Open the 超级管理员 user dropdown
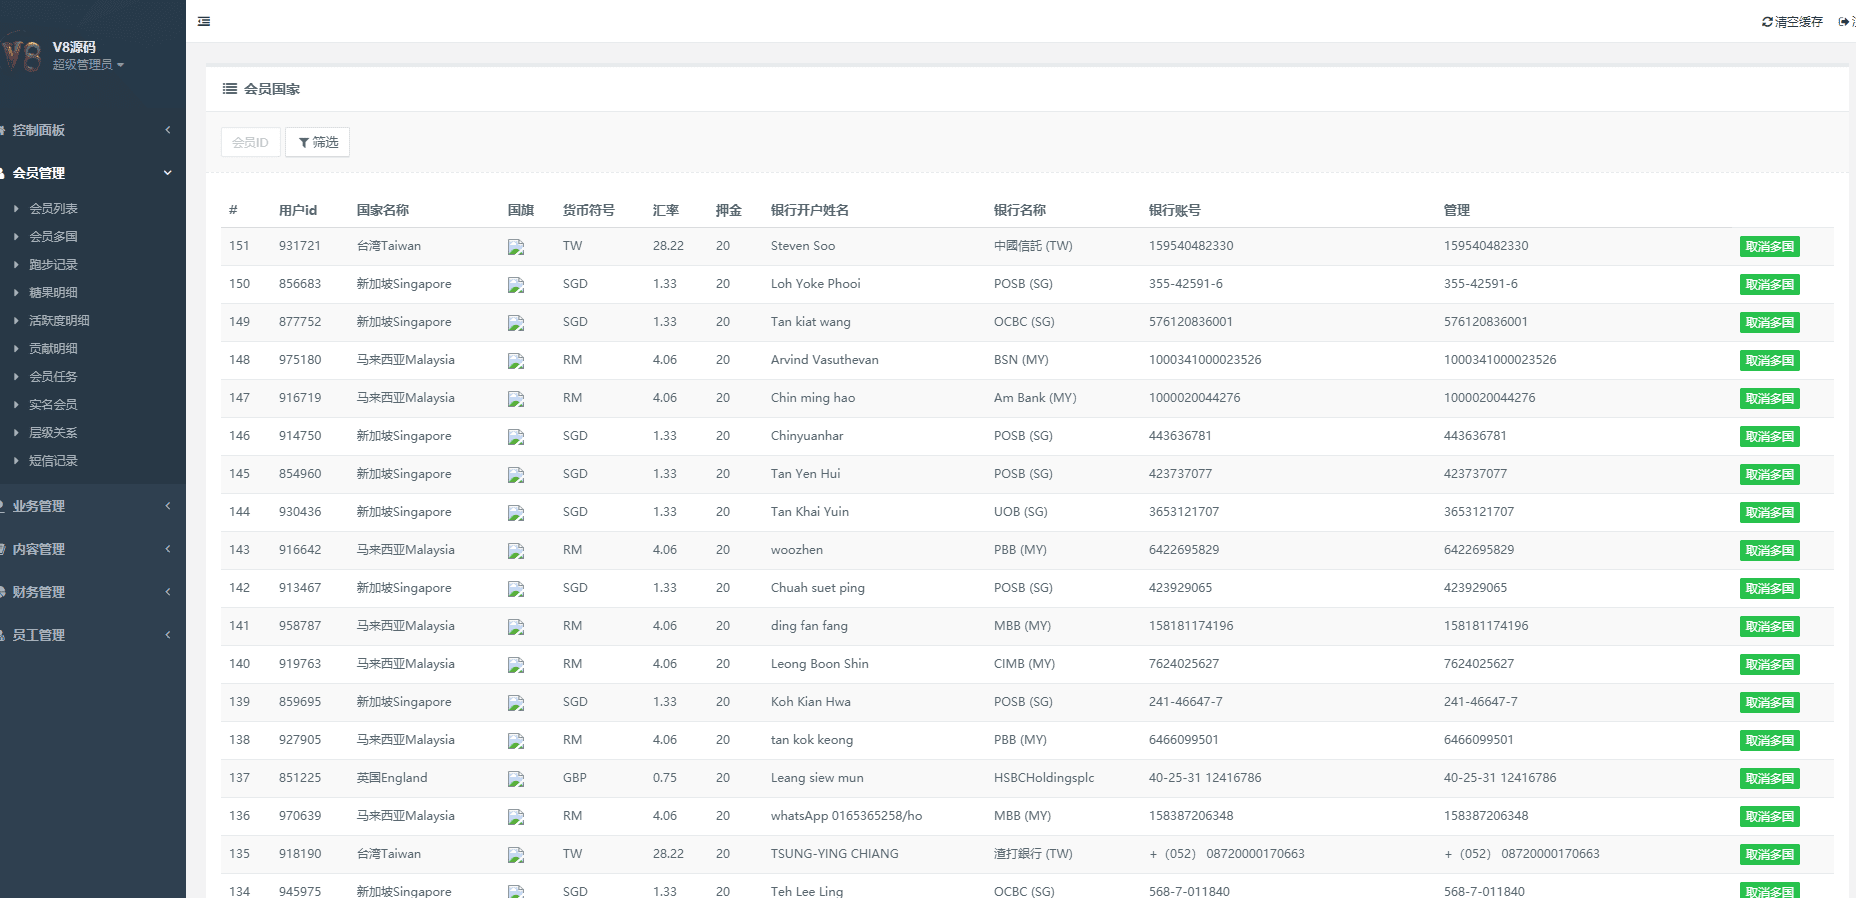 coord(88,65)
